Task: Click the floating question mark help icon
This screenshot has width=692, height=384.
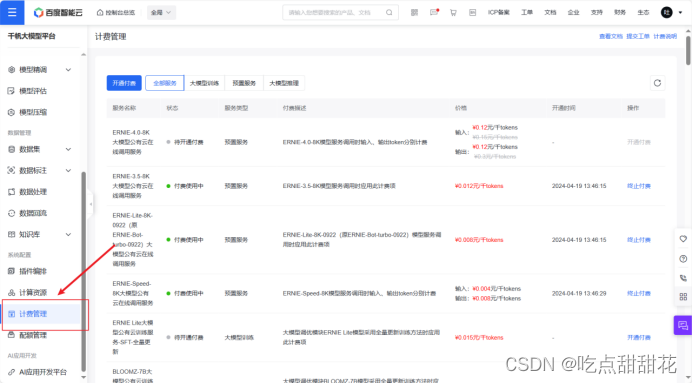Action: [x=683, y=259]
